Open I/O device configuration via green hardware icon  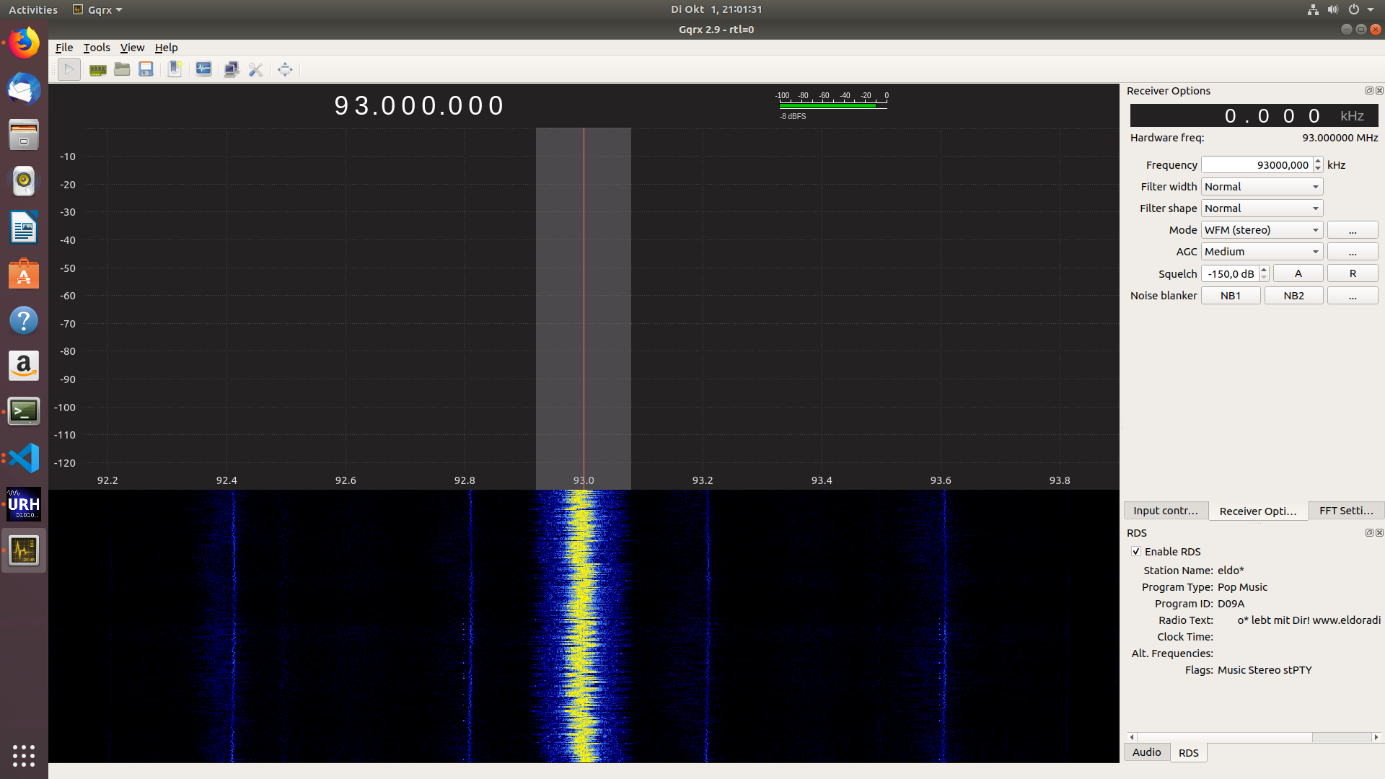tap(98, 69)
